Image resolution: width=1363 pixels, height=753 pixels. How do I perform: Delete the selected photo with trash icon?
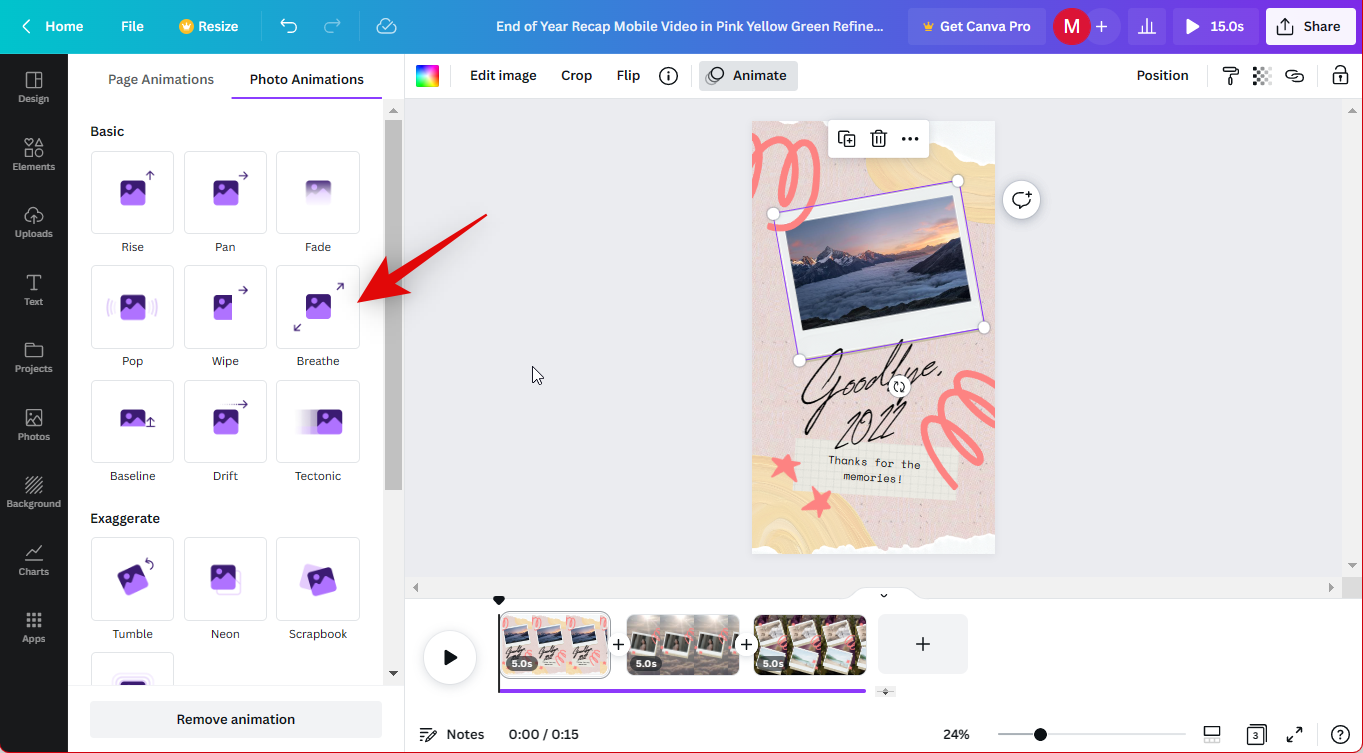click(878, 139)
